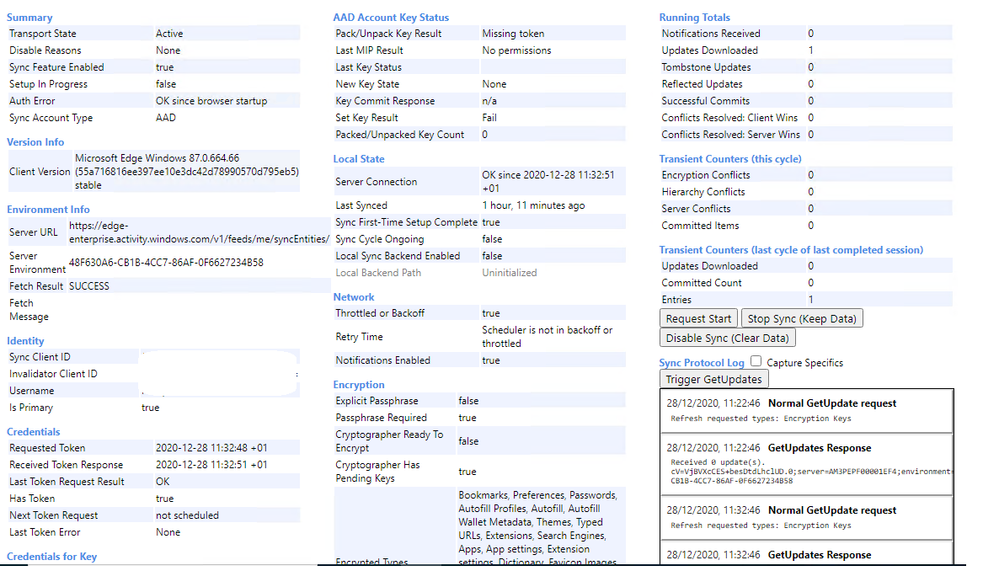The image size is (999, 581).
Task: Click the Passphrase Required label
Action: (x=381, y=417)
